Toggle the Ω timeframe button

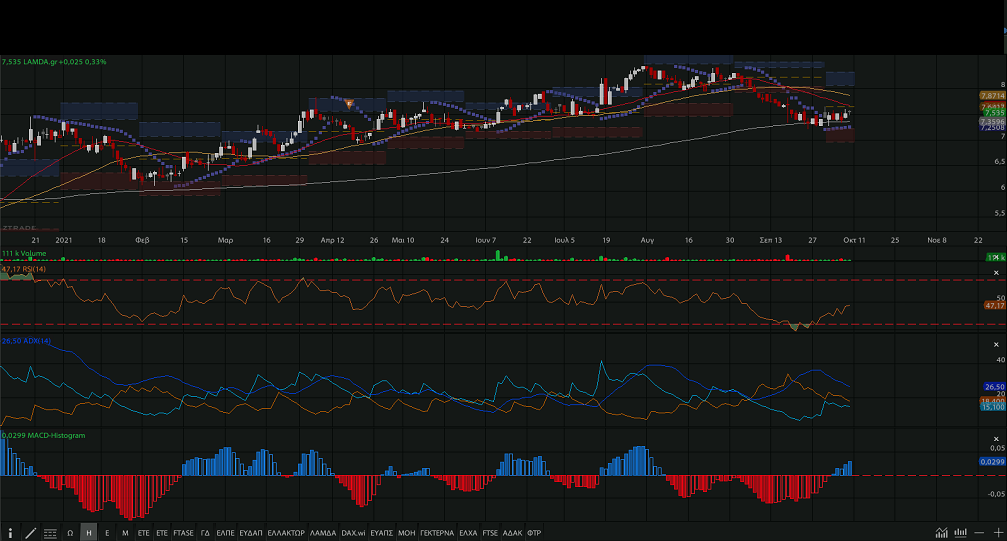point(70,533)
